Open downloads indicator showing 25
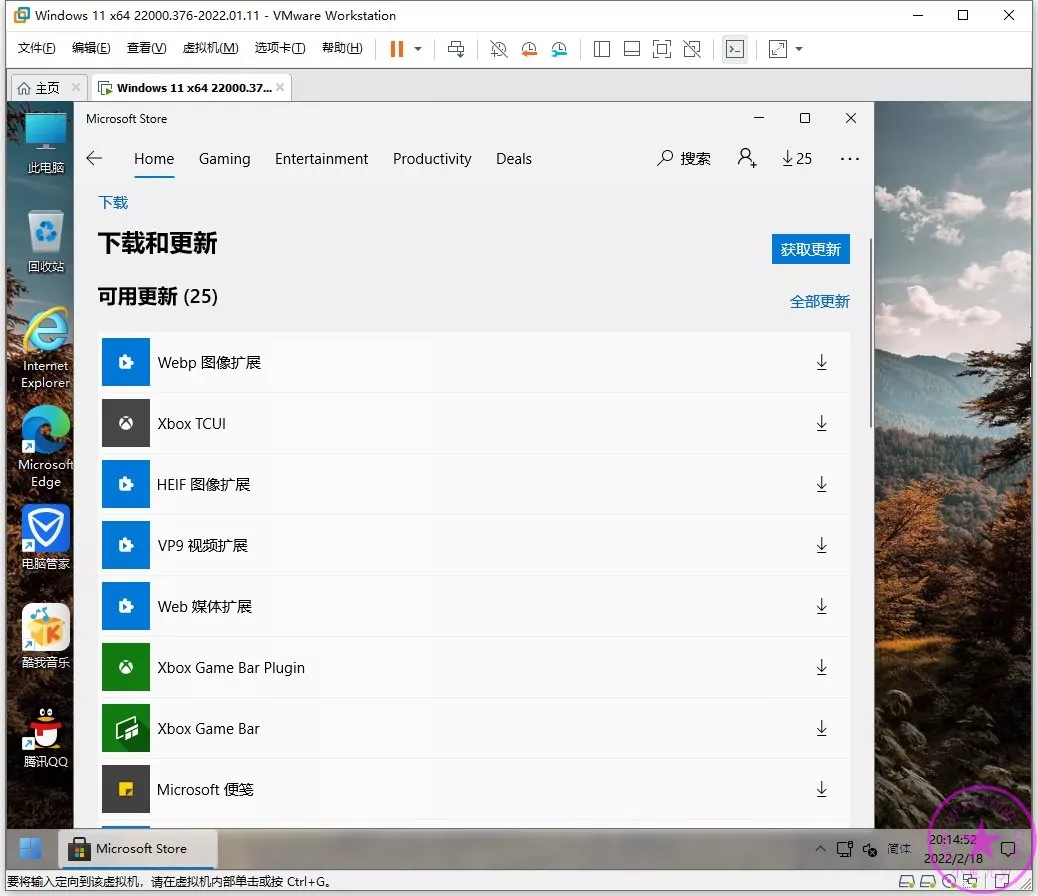 tap(797, 158)
